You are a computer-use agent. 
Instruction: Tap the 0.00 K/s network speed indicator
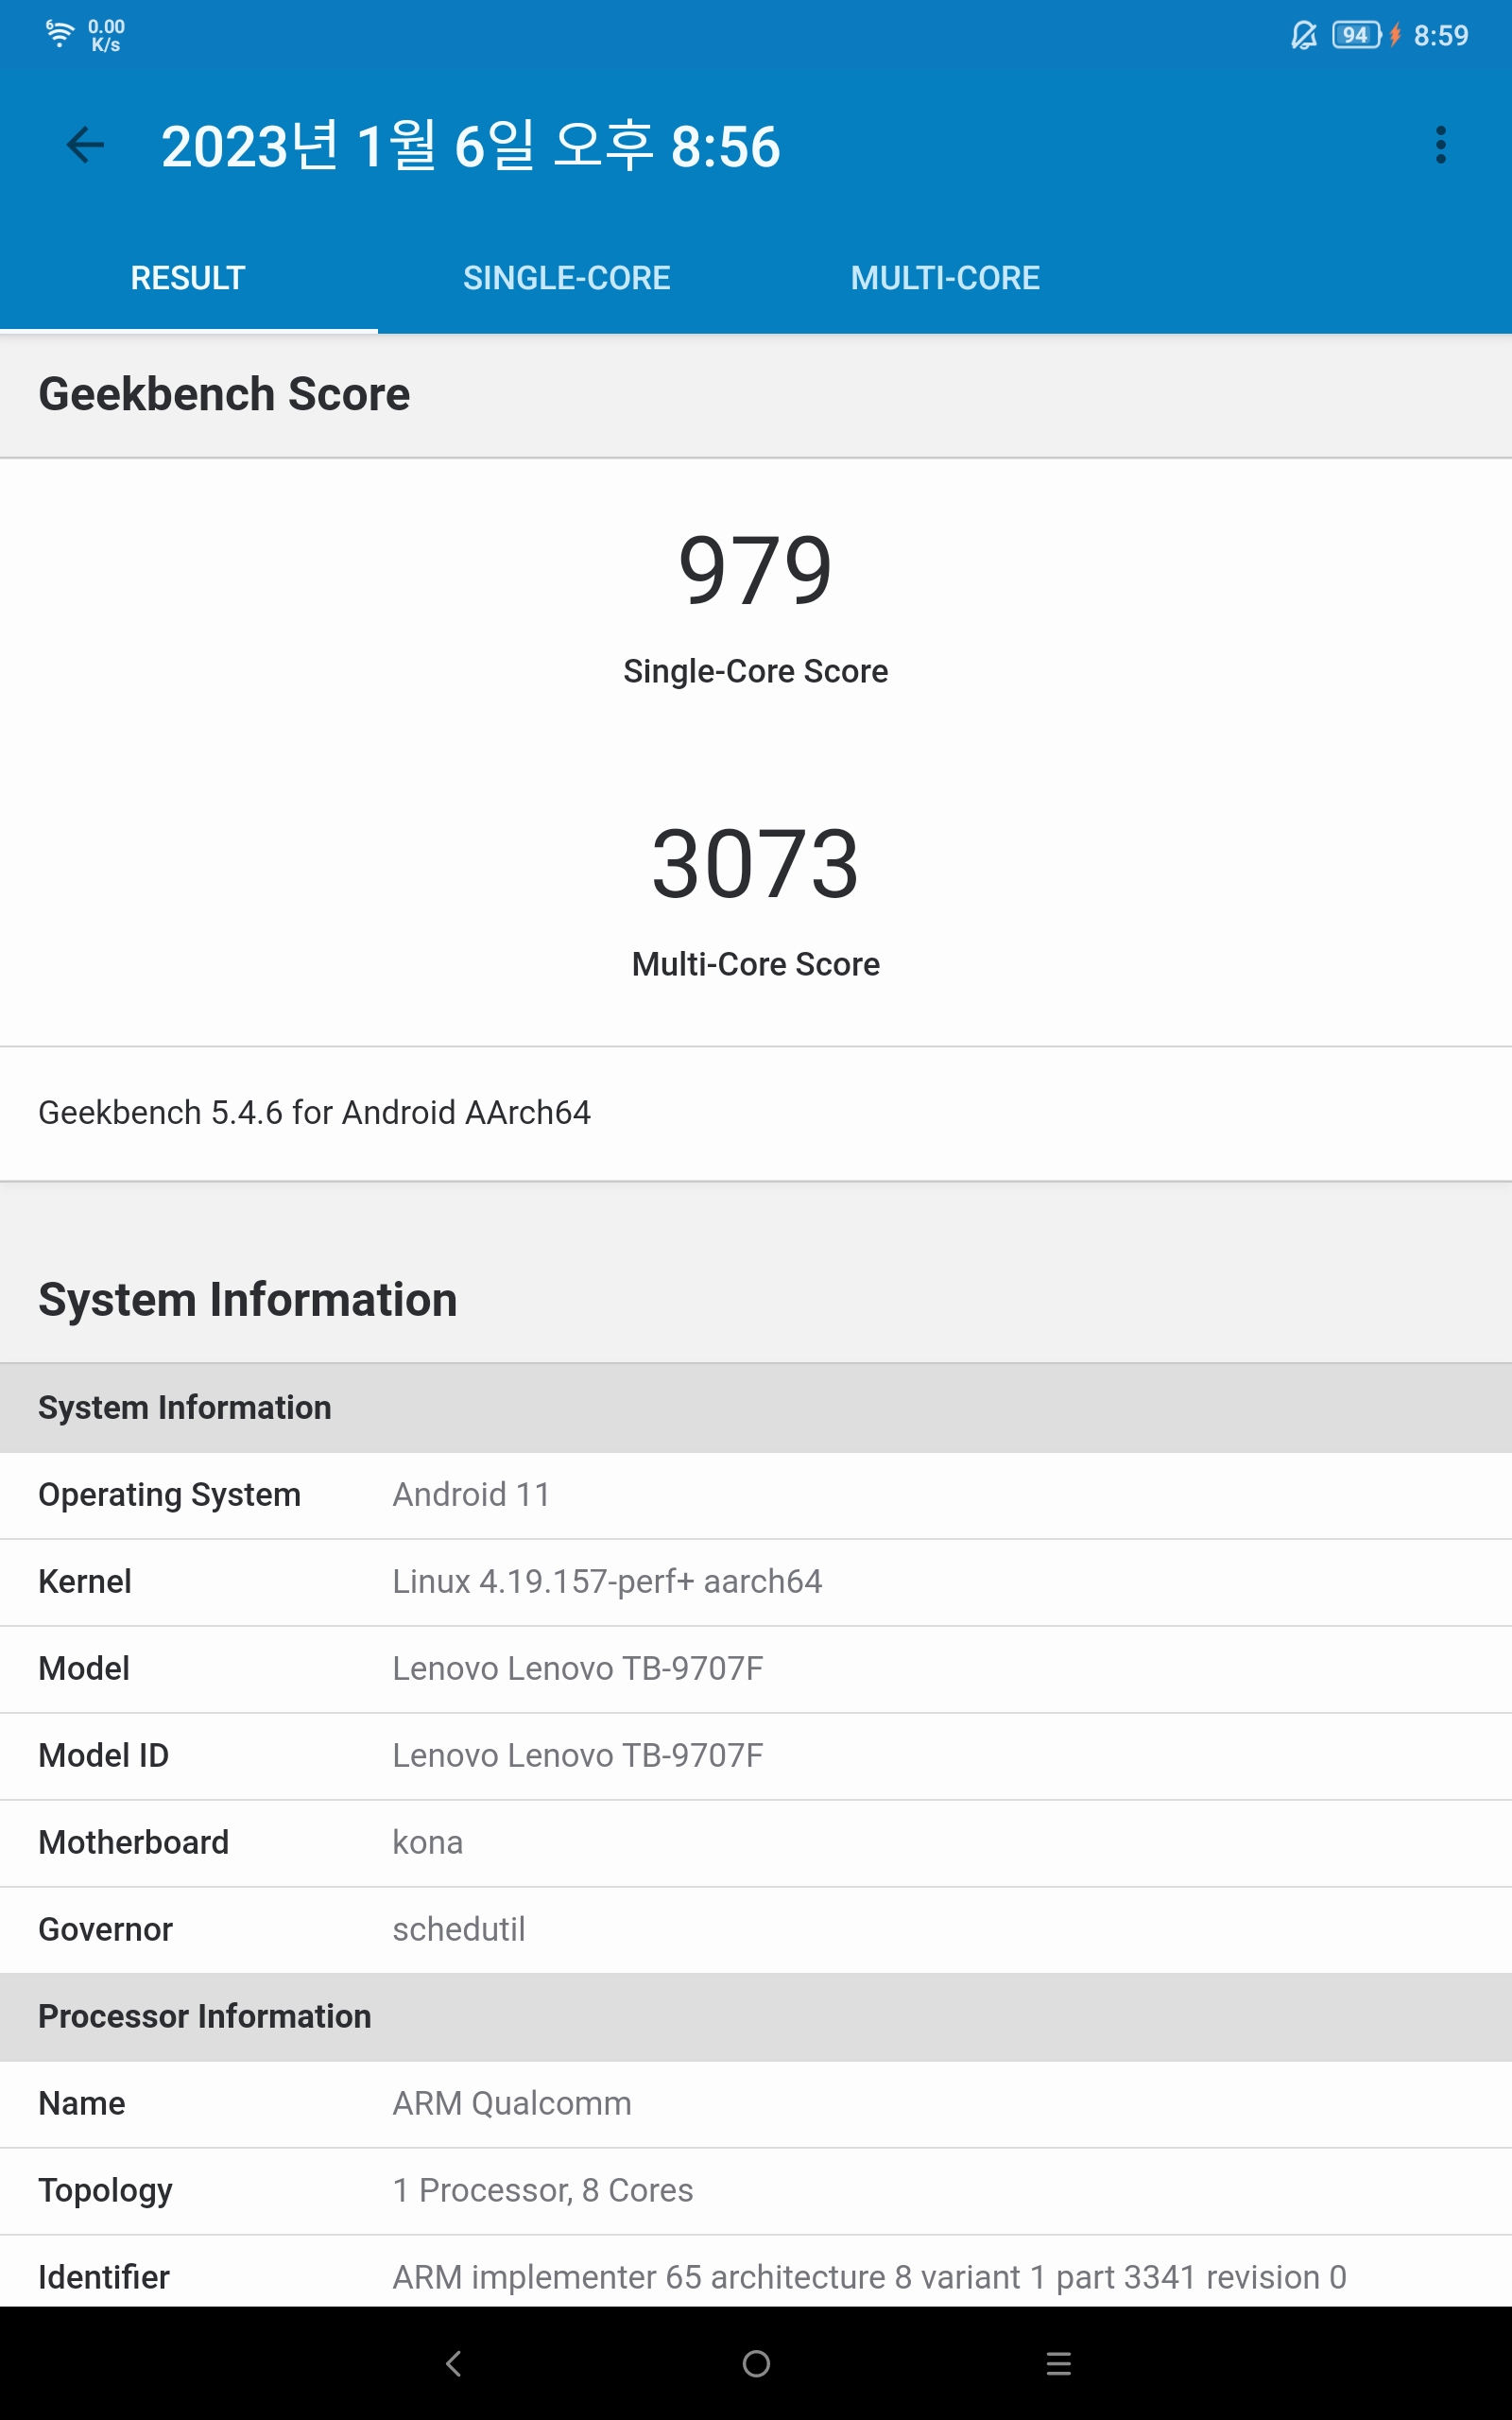coord(106,35)
